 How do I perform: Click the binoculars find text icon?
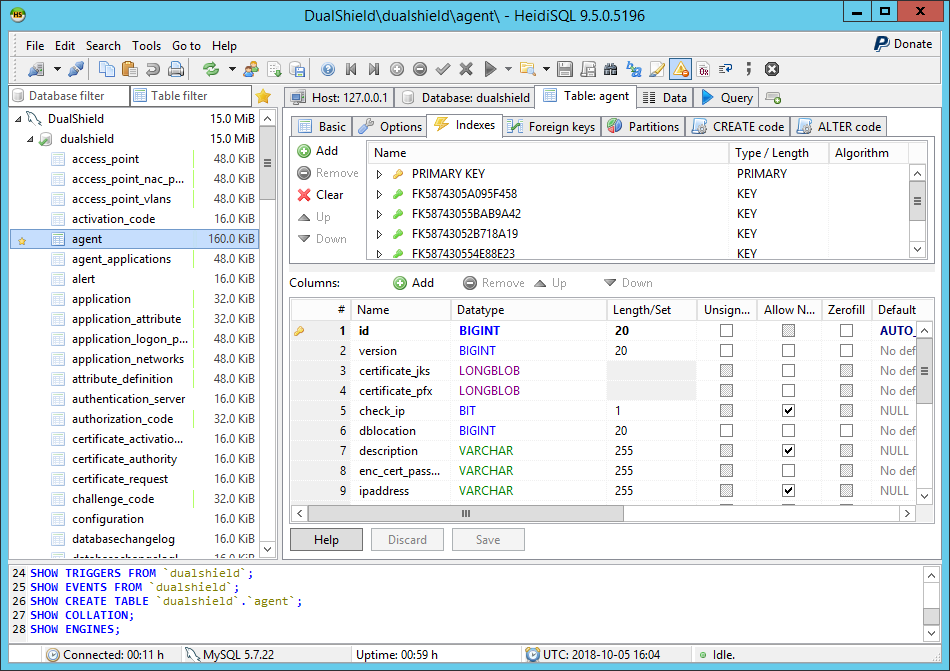pos(611,69)
